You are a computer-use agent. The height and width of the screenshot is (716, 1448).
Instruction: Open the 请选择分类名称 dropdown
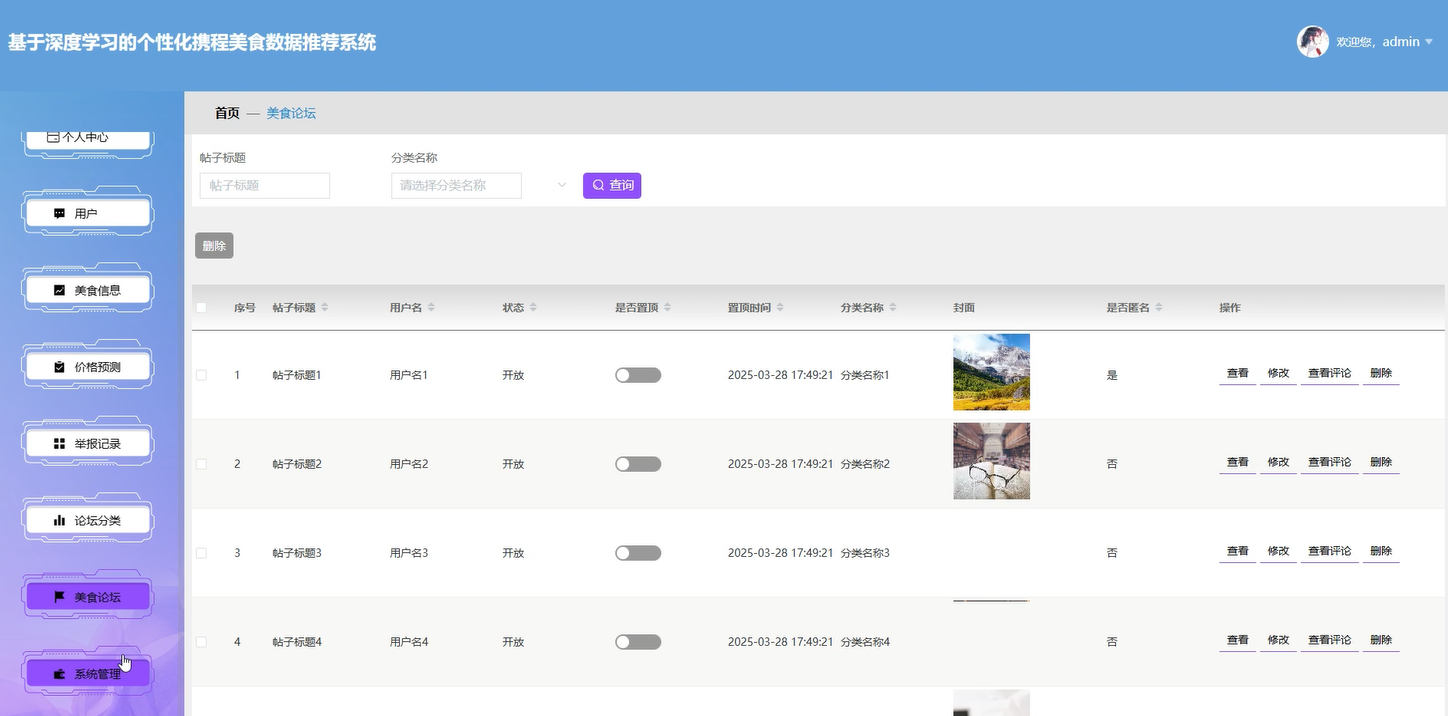click(x=480, y=185)
